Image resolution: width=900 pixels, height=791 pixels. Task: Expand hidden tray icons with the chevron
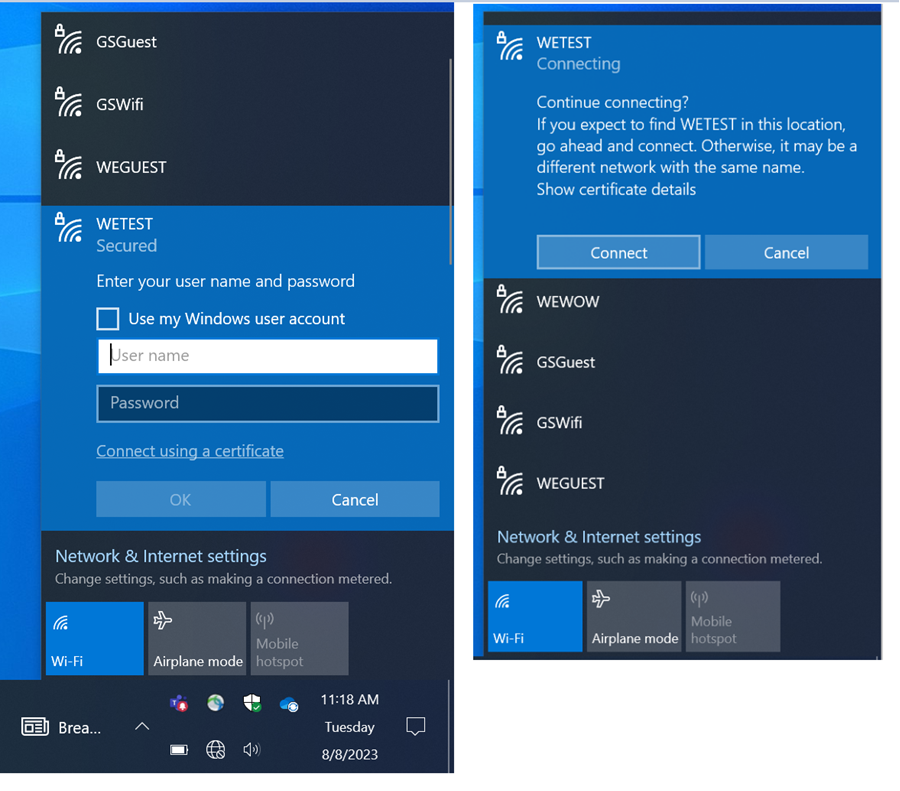coord(141,727)
